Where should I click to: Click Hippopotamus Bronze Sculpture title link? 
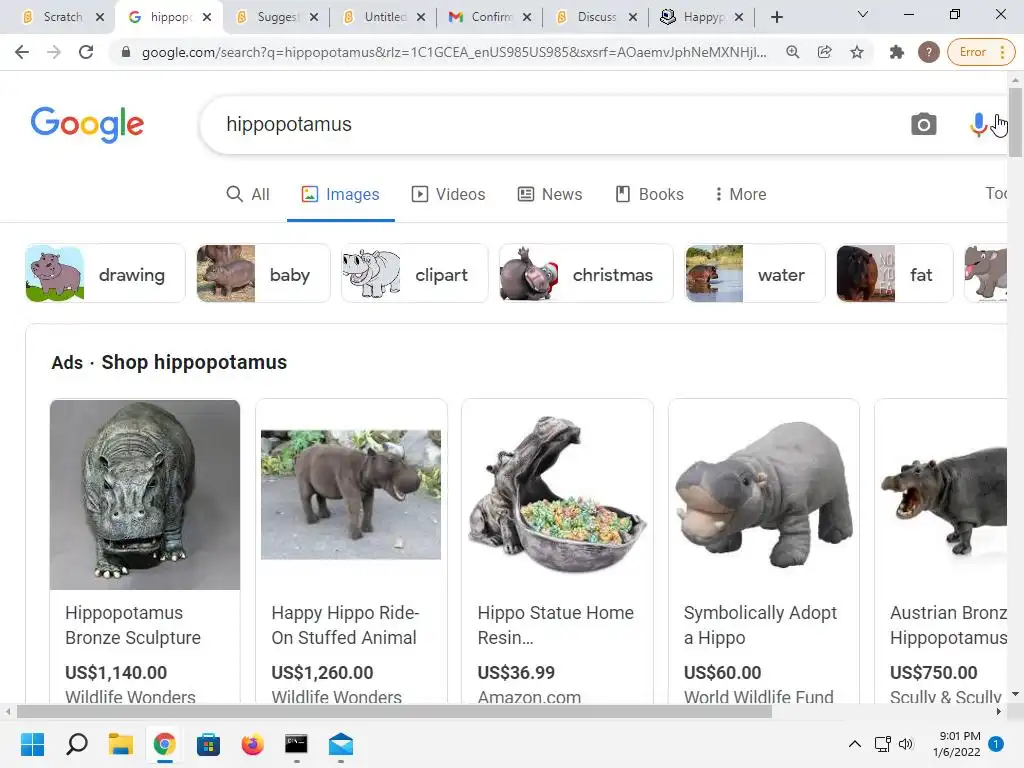133,625
